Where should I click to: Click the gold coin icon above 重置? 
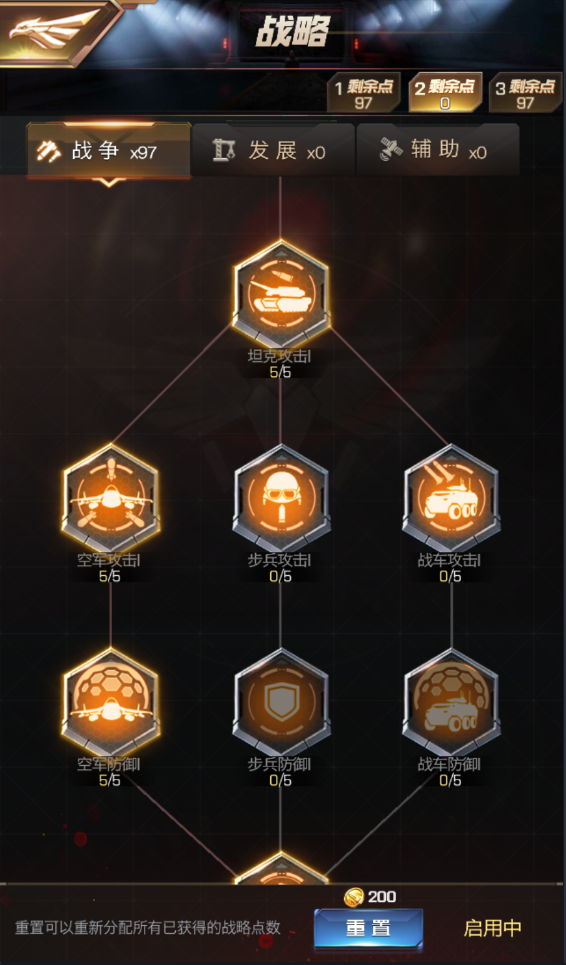pyautogui.click(x=354, y=897)
